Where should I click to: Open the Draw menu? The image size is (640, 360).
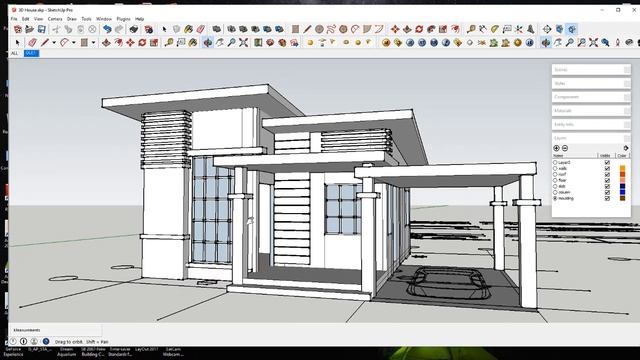72,19
